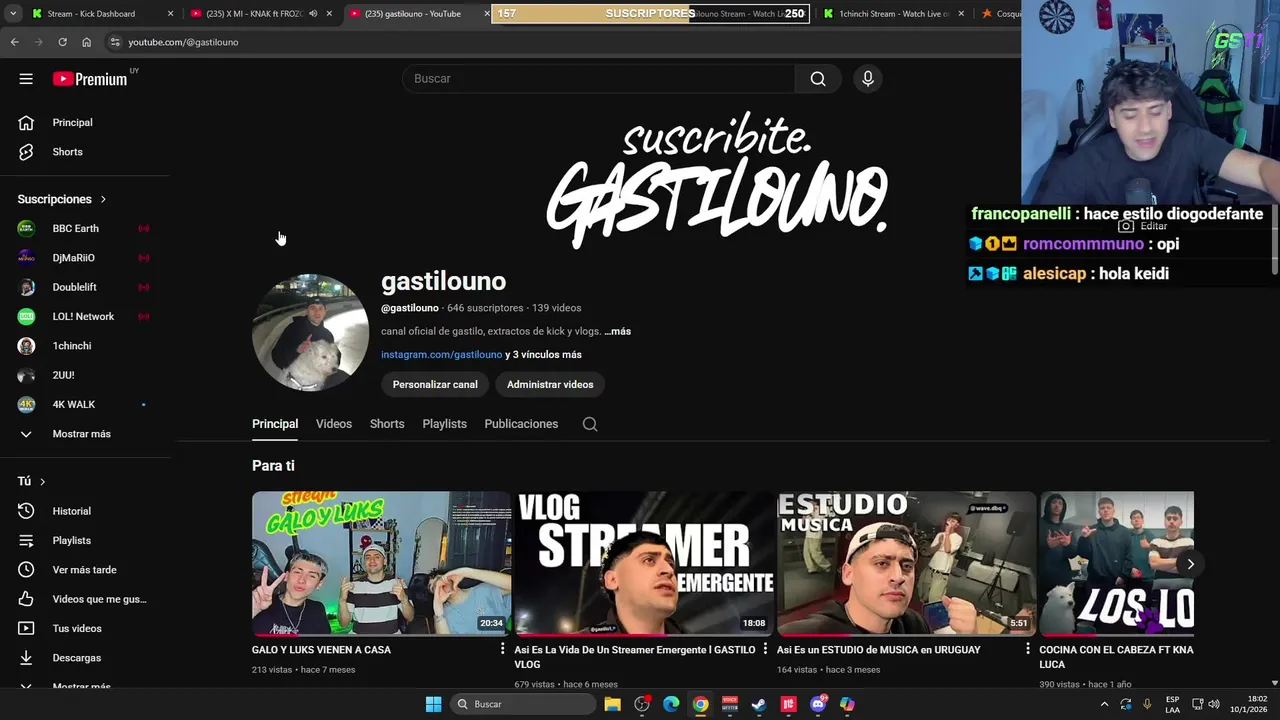Go back with the browser back arrow
The height and width of the screenshot is (720, 1280).
(14, 42)
